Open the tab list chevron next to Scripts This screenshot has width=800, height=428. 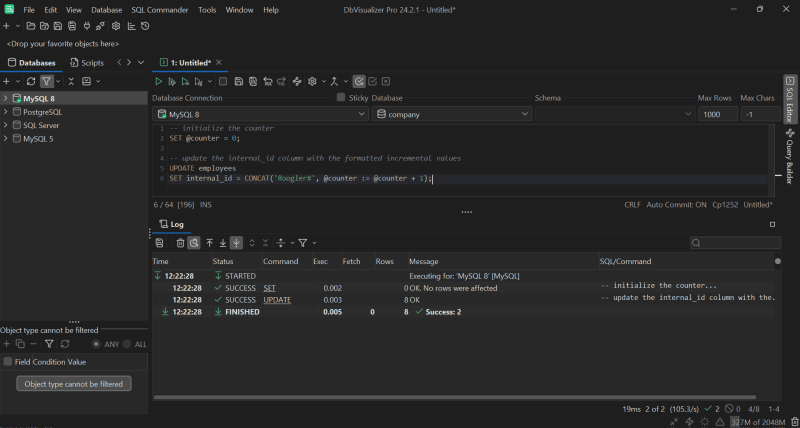click(x=141, y=62)
